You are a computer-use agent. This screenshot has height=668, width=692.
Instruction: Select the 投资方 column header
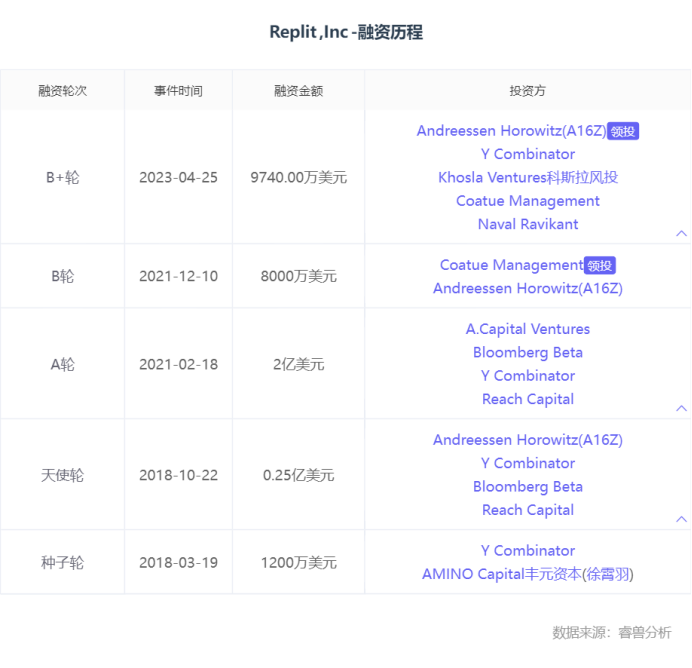coord(527,90)
